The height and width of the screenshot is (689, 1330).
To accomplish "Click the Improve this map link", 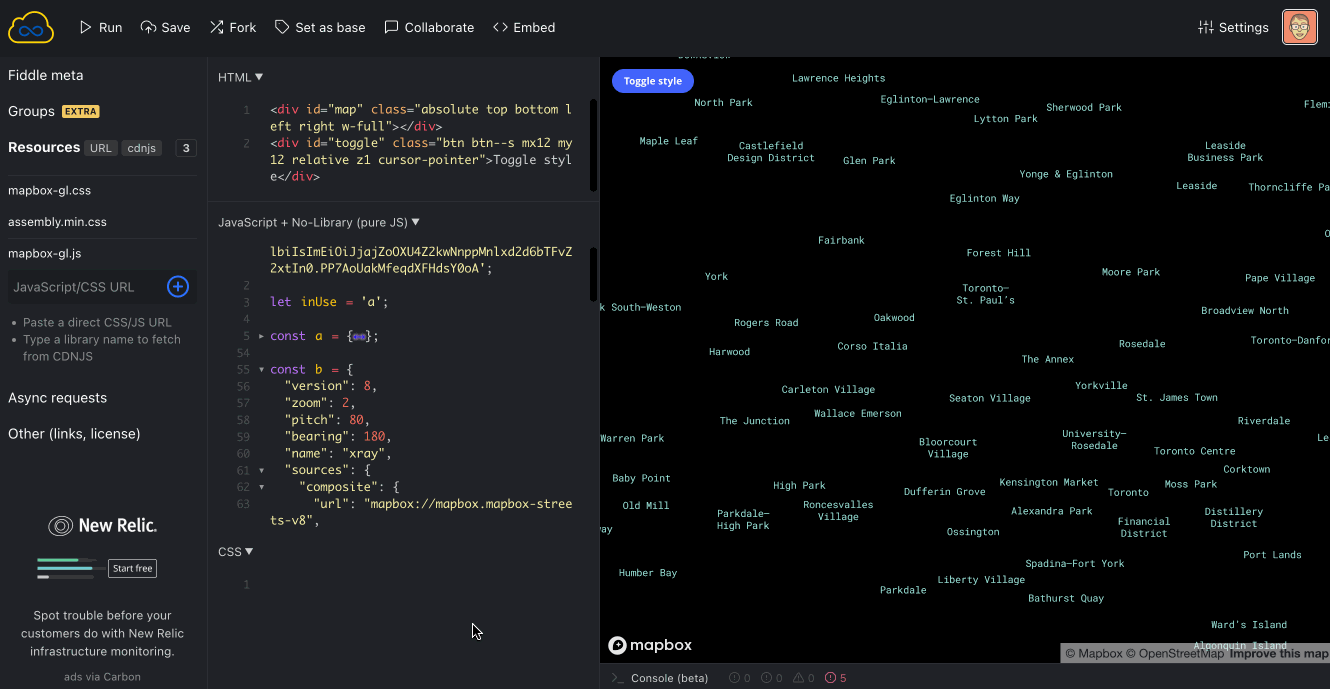I will point(1278,652).
